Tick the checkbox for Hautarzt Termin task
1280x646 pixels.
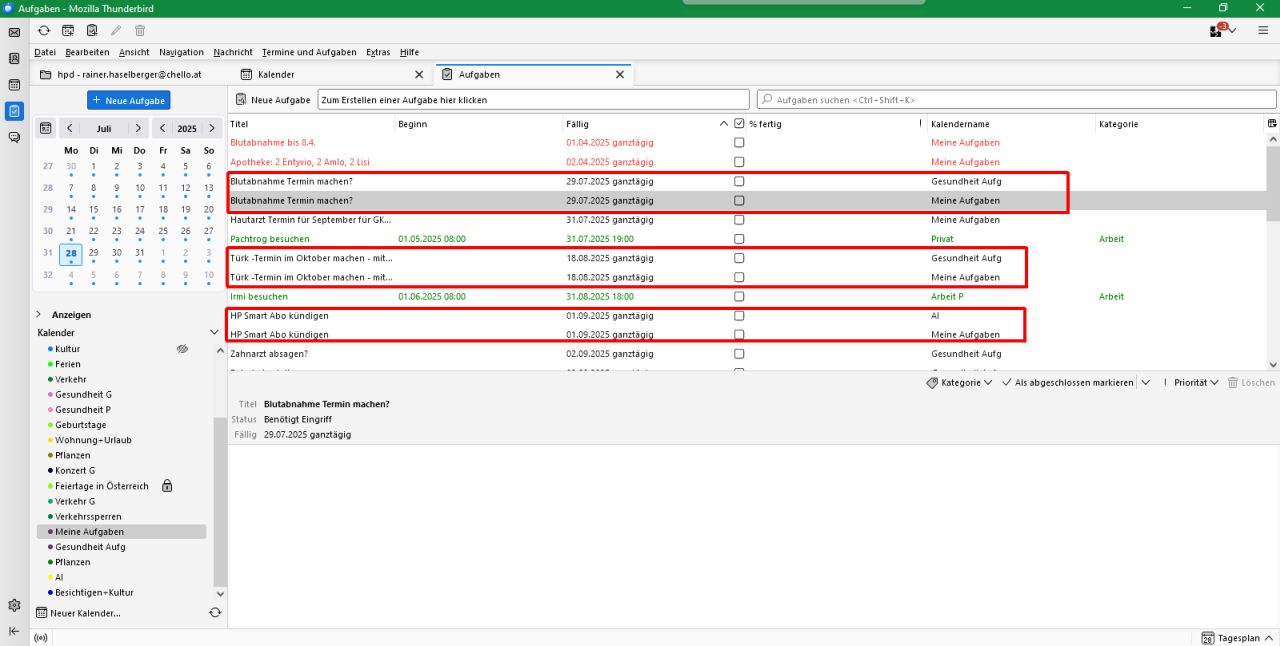(739, 220)
